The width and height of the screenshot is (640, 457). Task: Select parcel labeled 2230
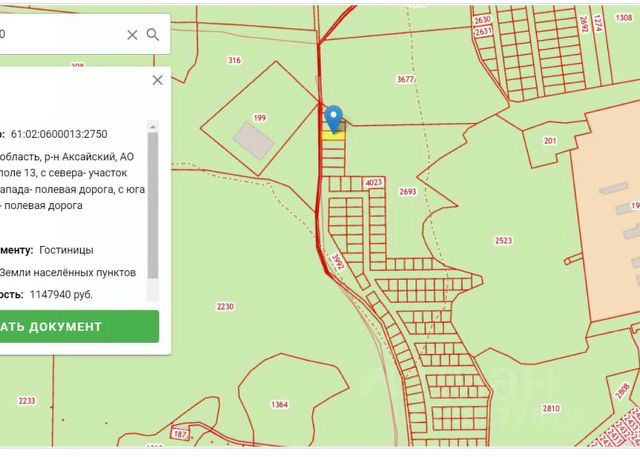(x=225, y=306)
